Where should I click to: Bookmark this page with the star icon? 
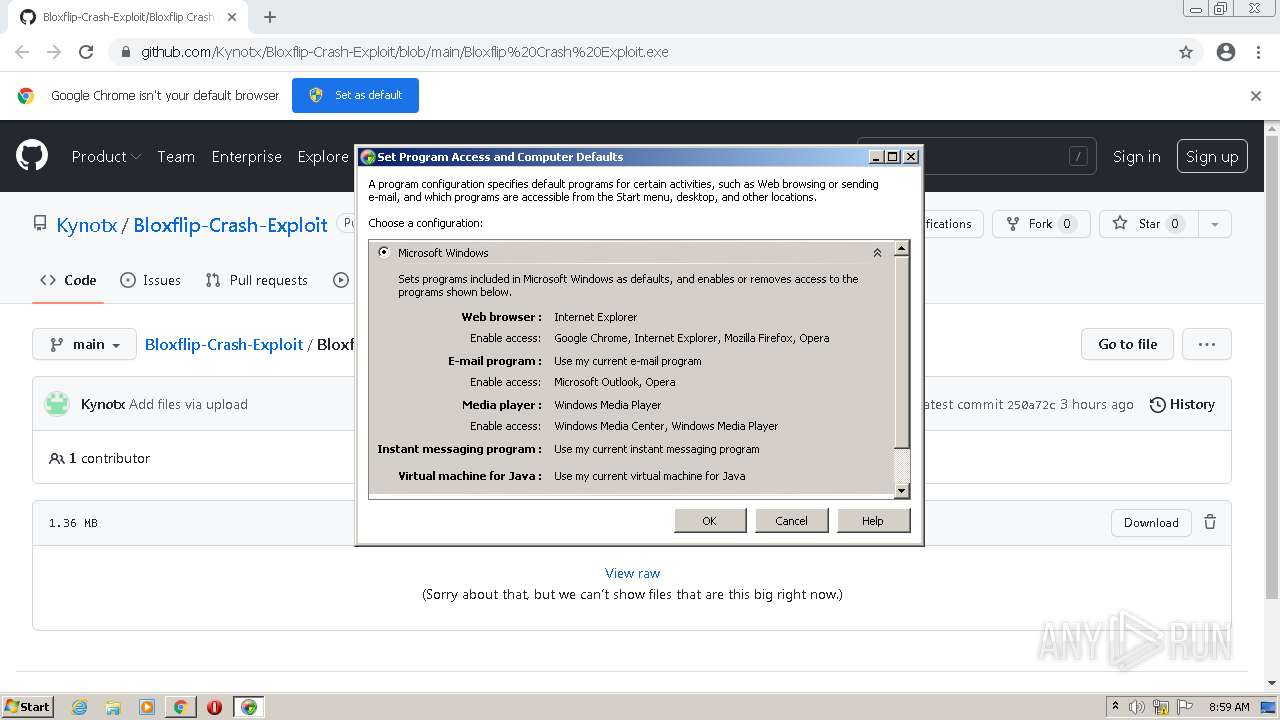coord(1186,52)
